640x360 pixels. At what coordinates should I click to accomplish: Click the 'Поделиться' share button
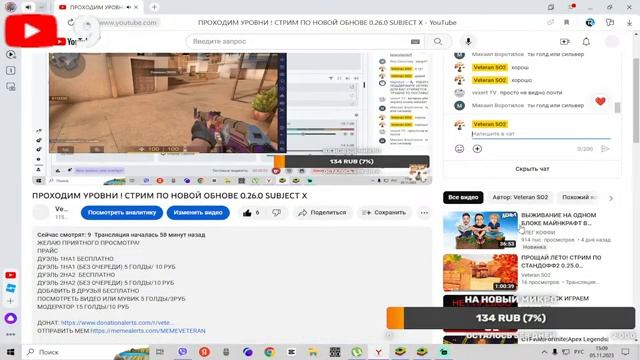pos(322,213)
